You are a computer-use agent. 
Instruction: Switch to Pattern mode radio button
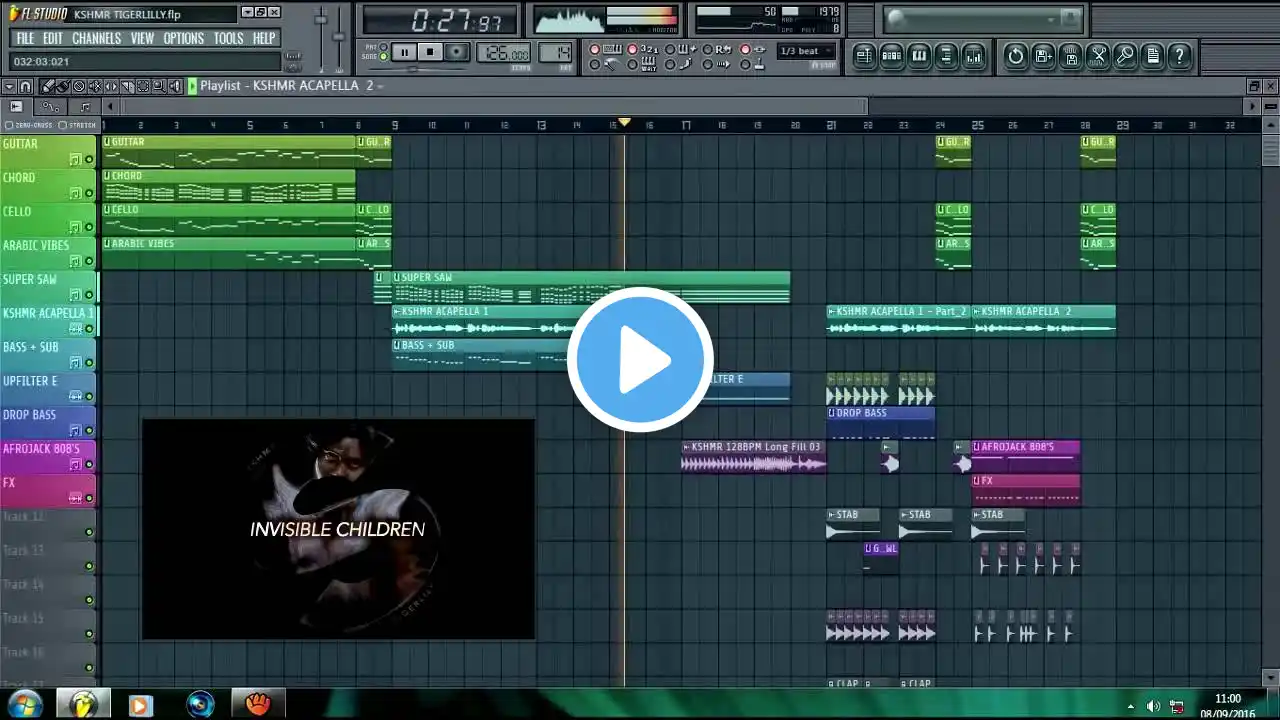click(x=385, y=47)
